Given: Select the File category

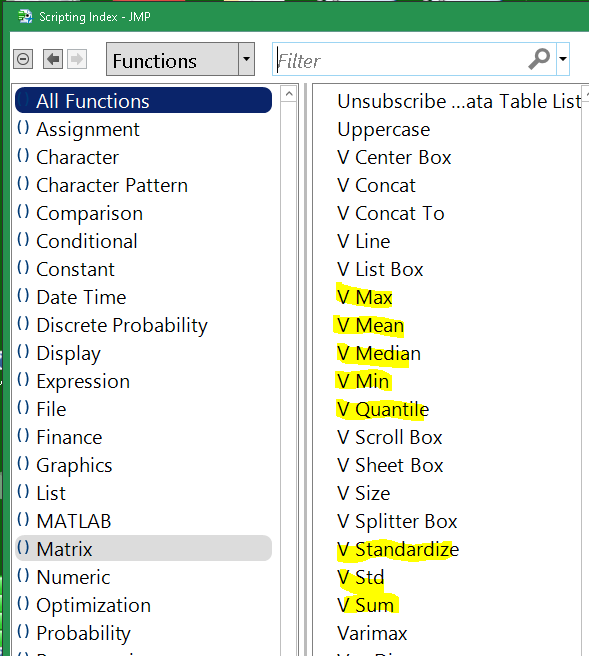Looking at the screenshot, I should tap(51, 409).
